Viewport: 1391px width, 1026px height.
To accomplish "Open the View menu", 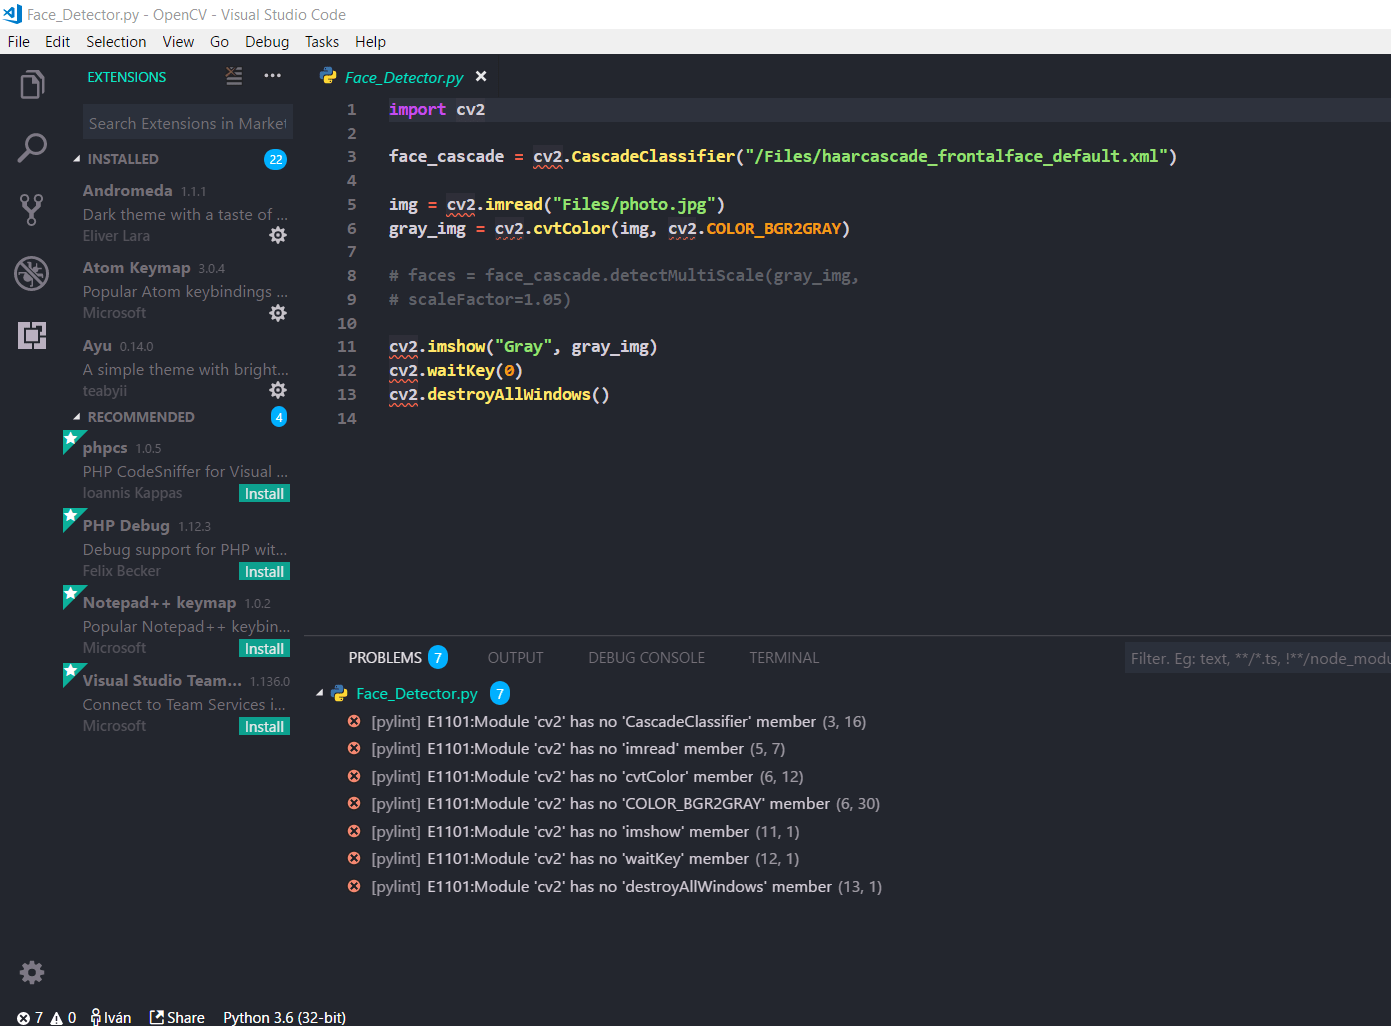I will [178, 41].
